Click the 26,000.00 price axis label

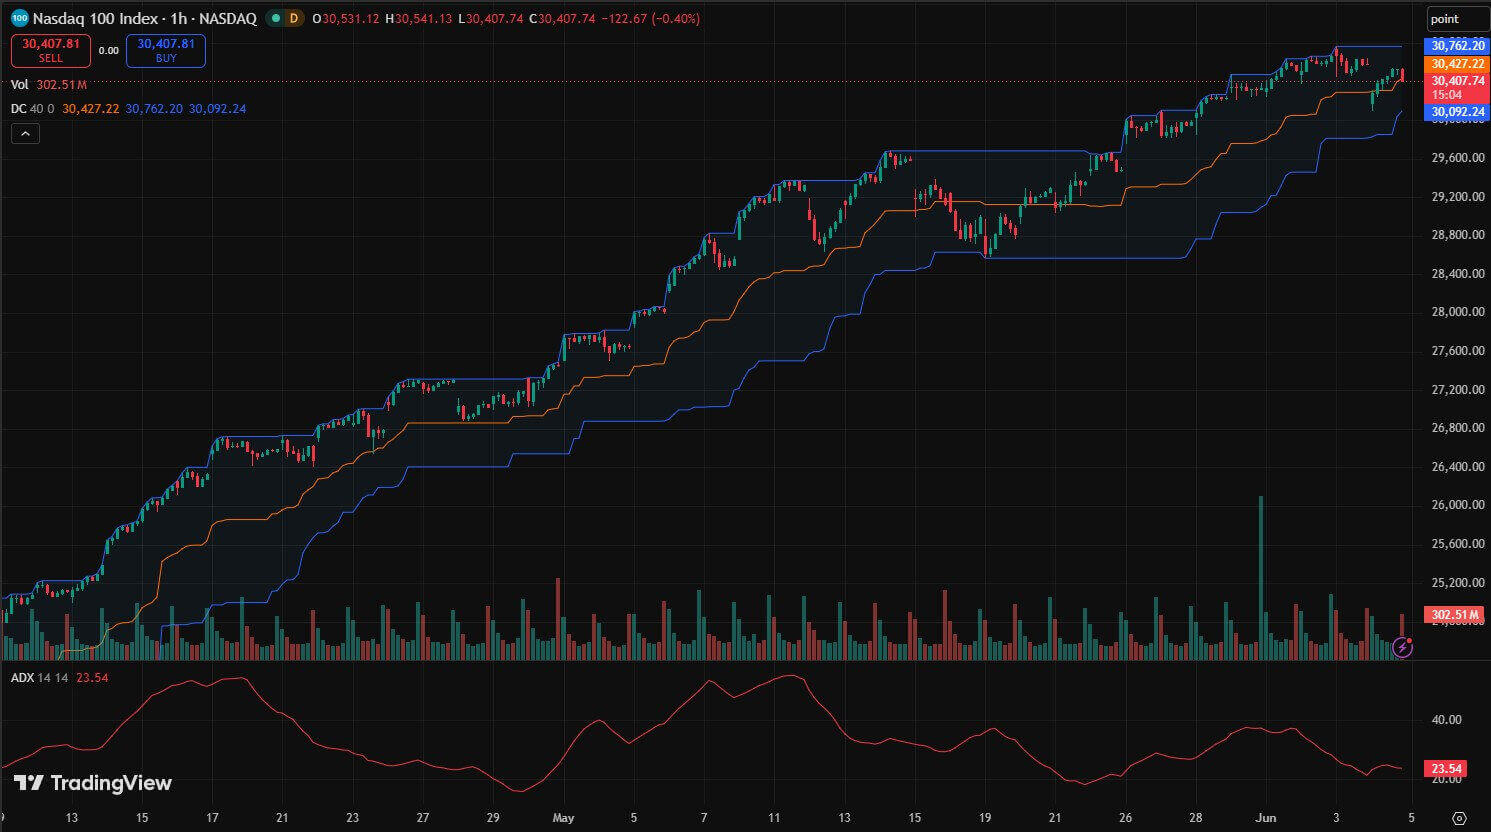click(1458, 505)
